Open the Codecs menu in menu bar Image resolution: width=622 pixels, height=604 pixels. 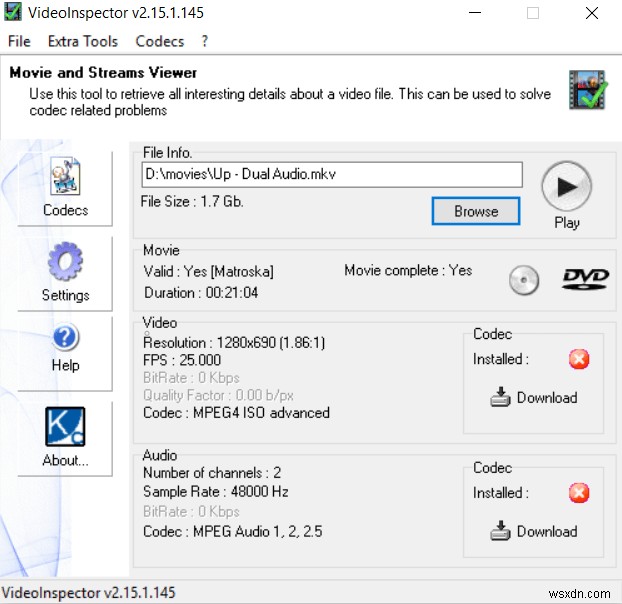160,41
